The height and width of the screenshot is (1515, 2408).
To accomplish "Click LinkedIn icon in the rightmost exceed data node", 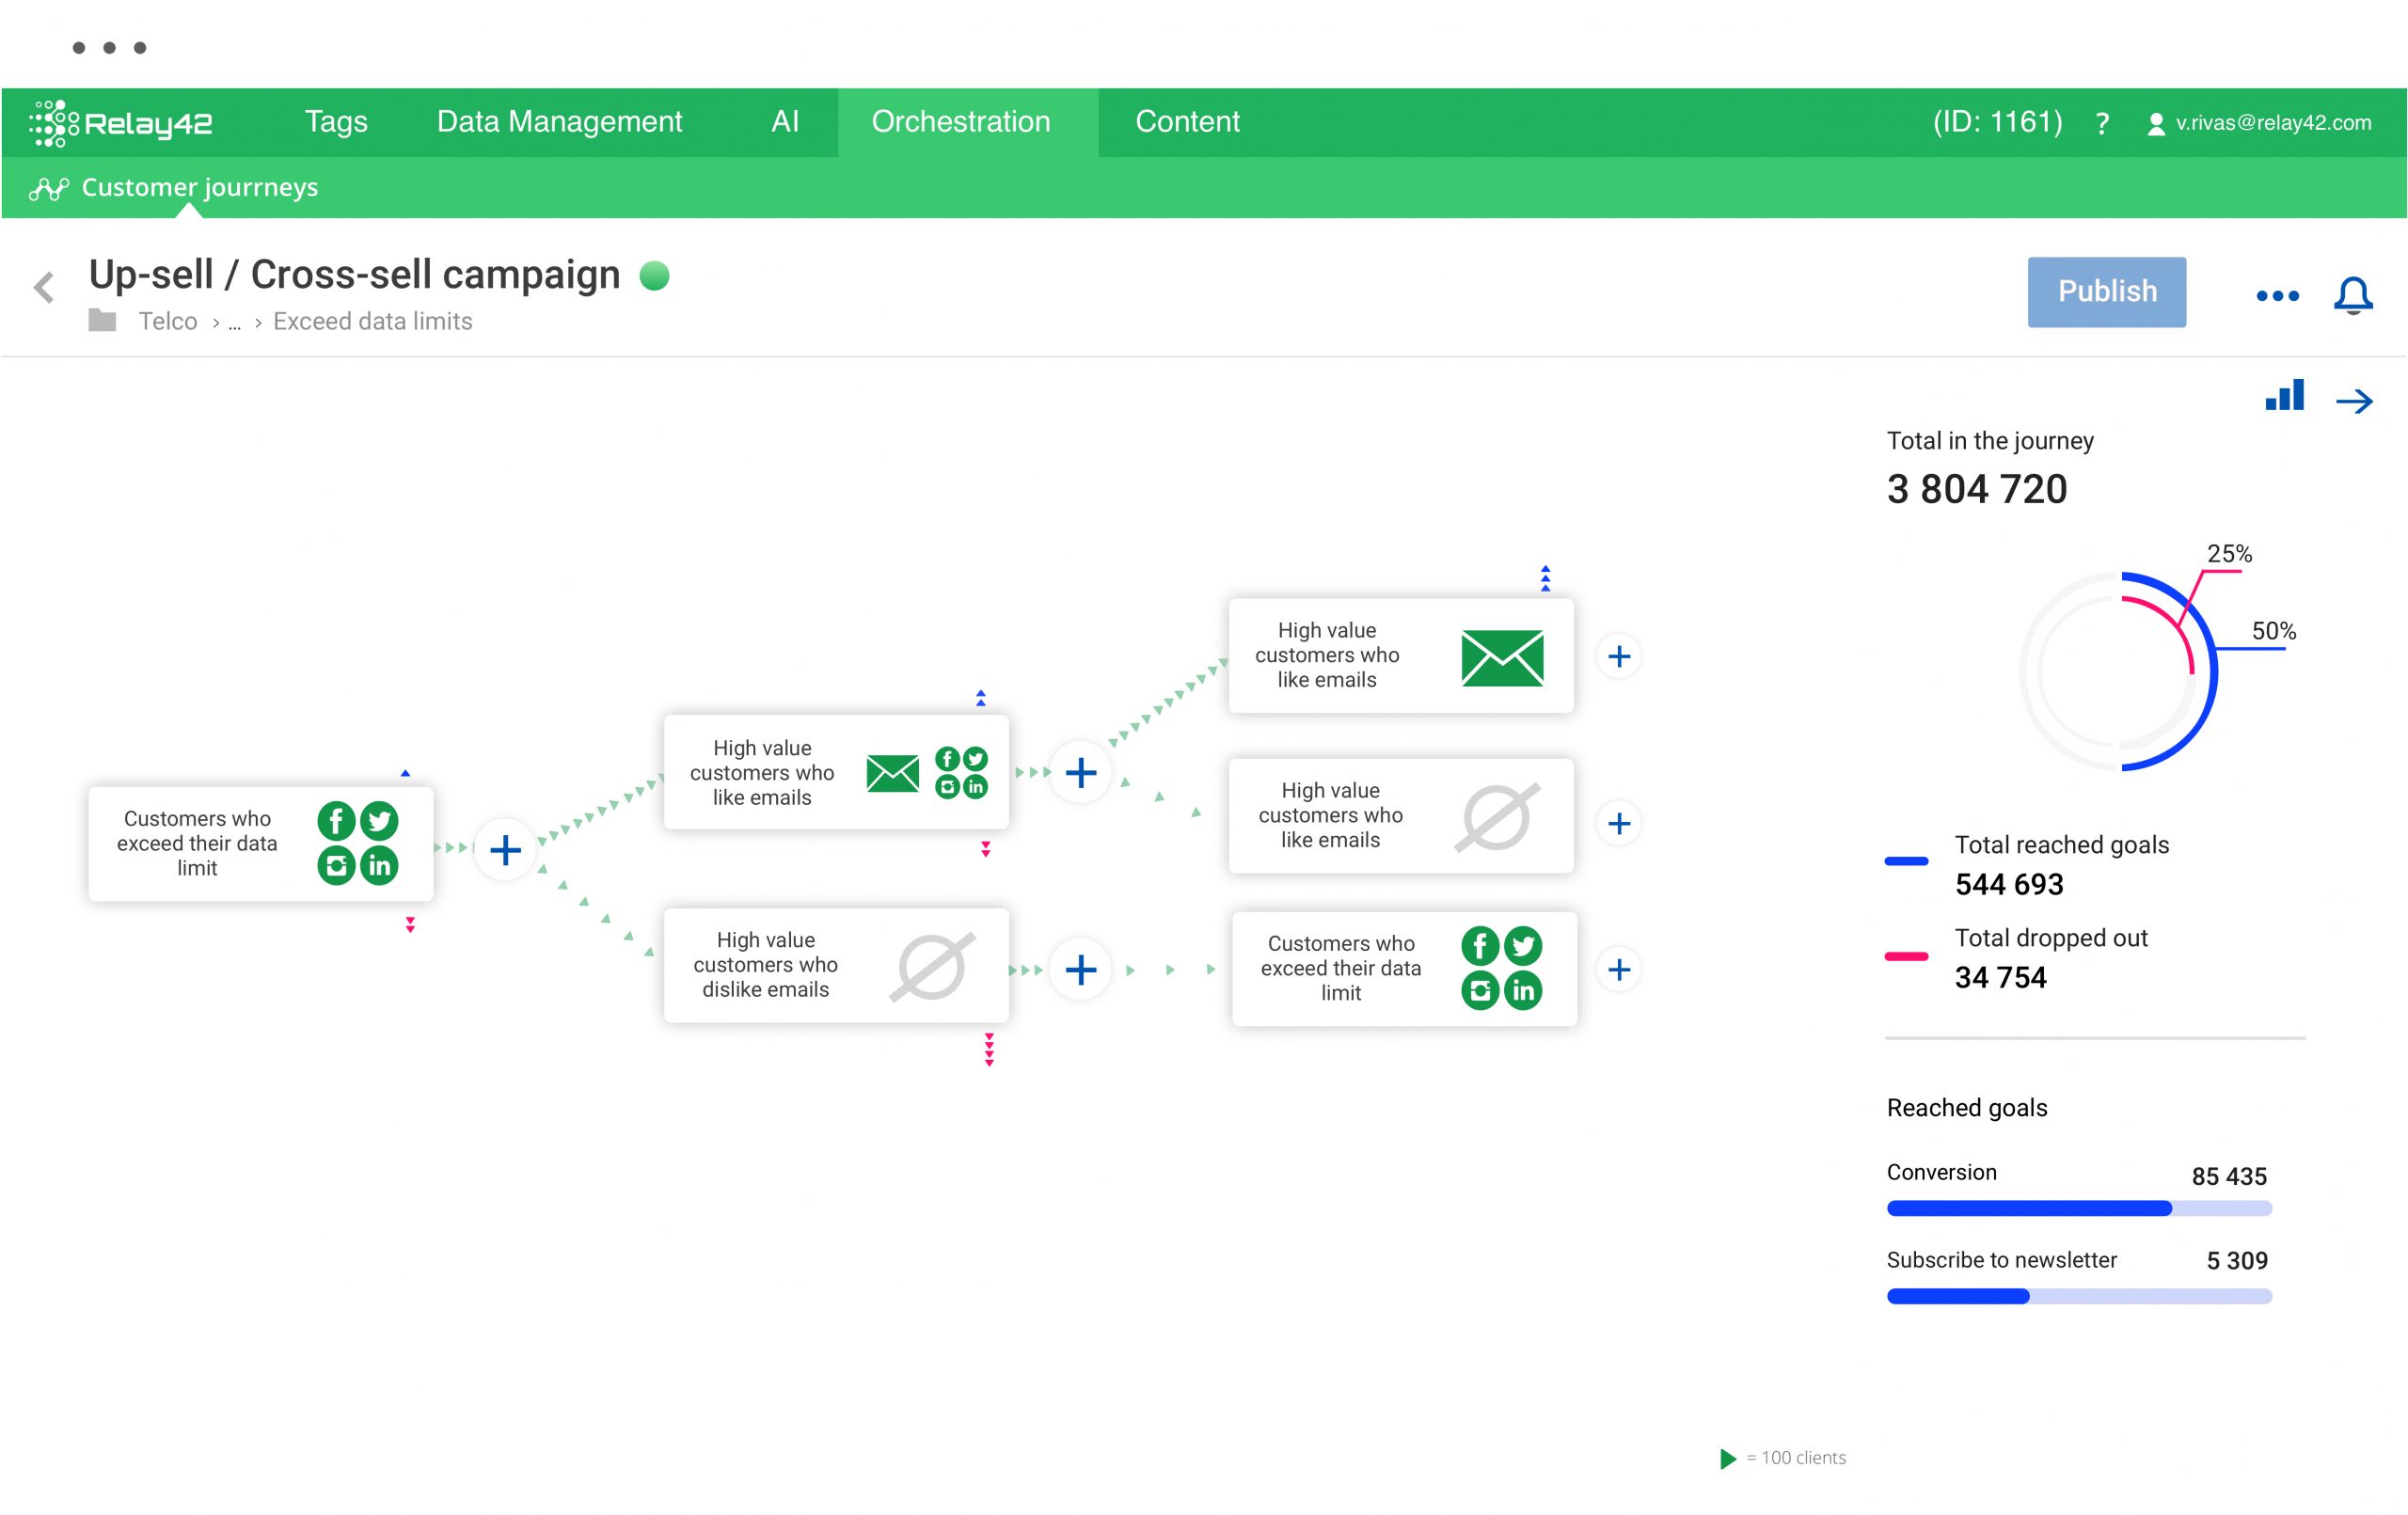I will [1523, 990].
